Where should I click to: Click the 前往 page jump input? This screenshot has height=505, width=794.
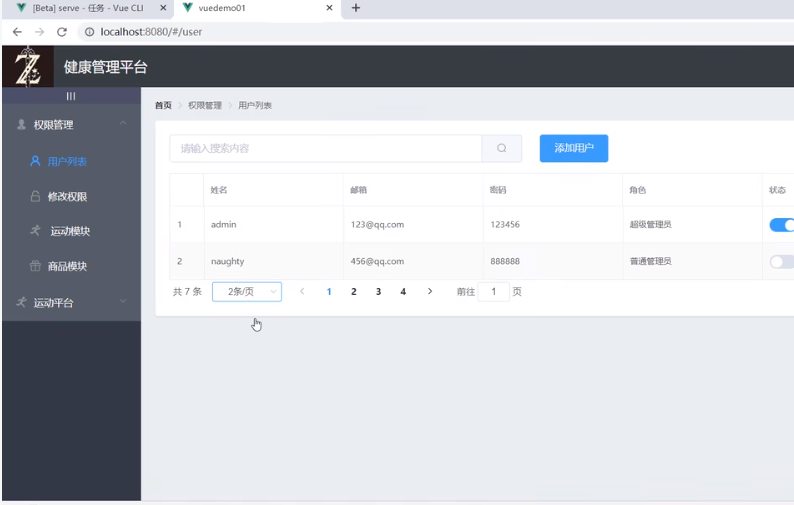click(x=494, y=292)
